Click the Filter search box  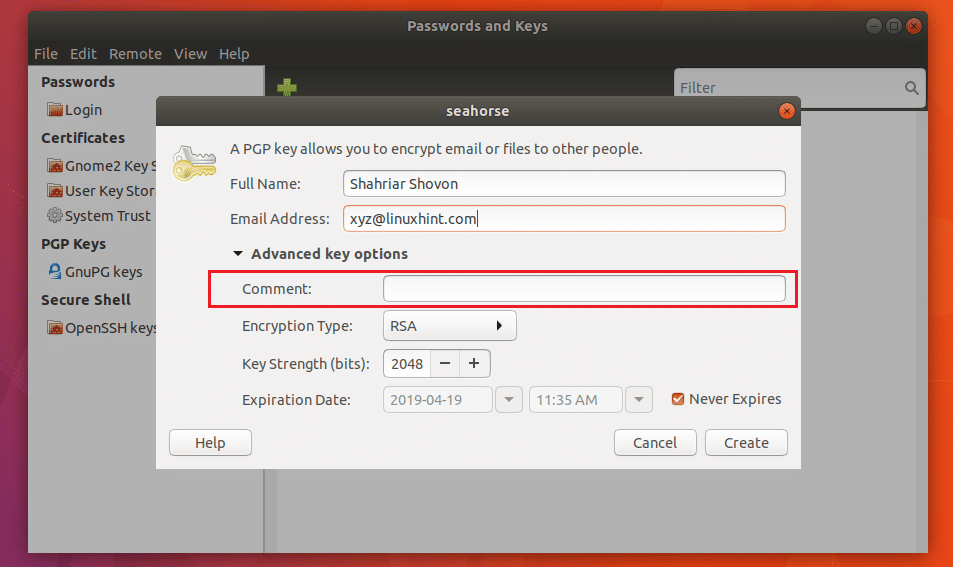800,88
